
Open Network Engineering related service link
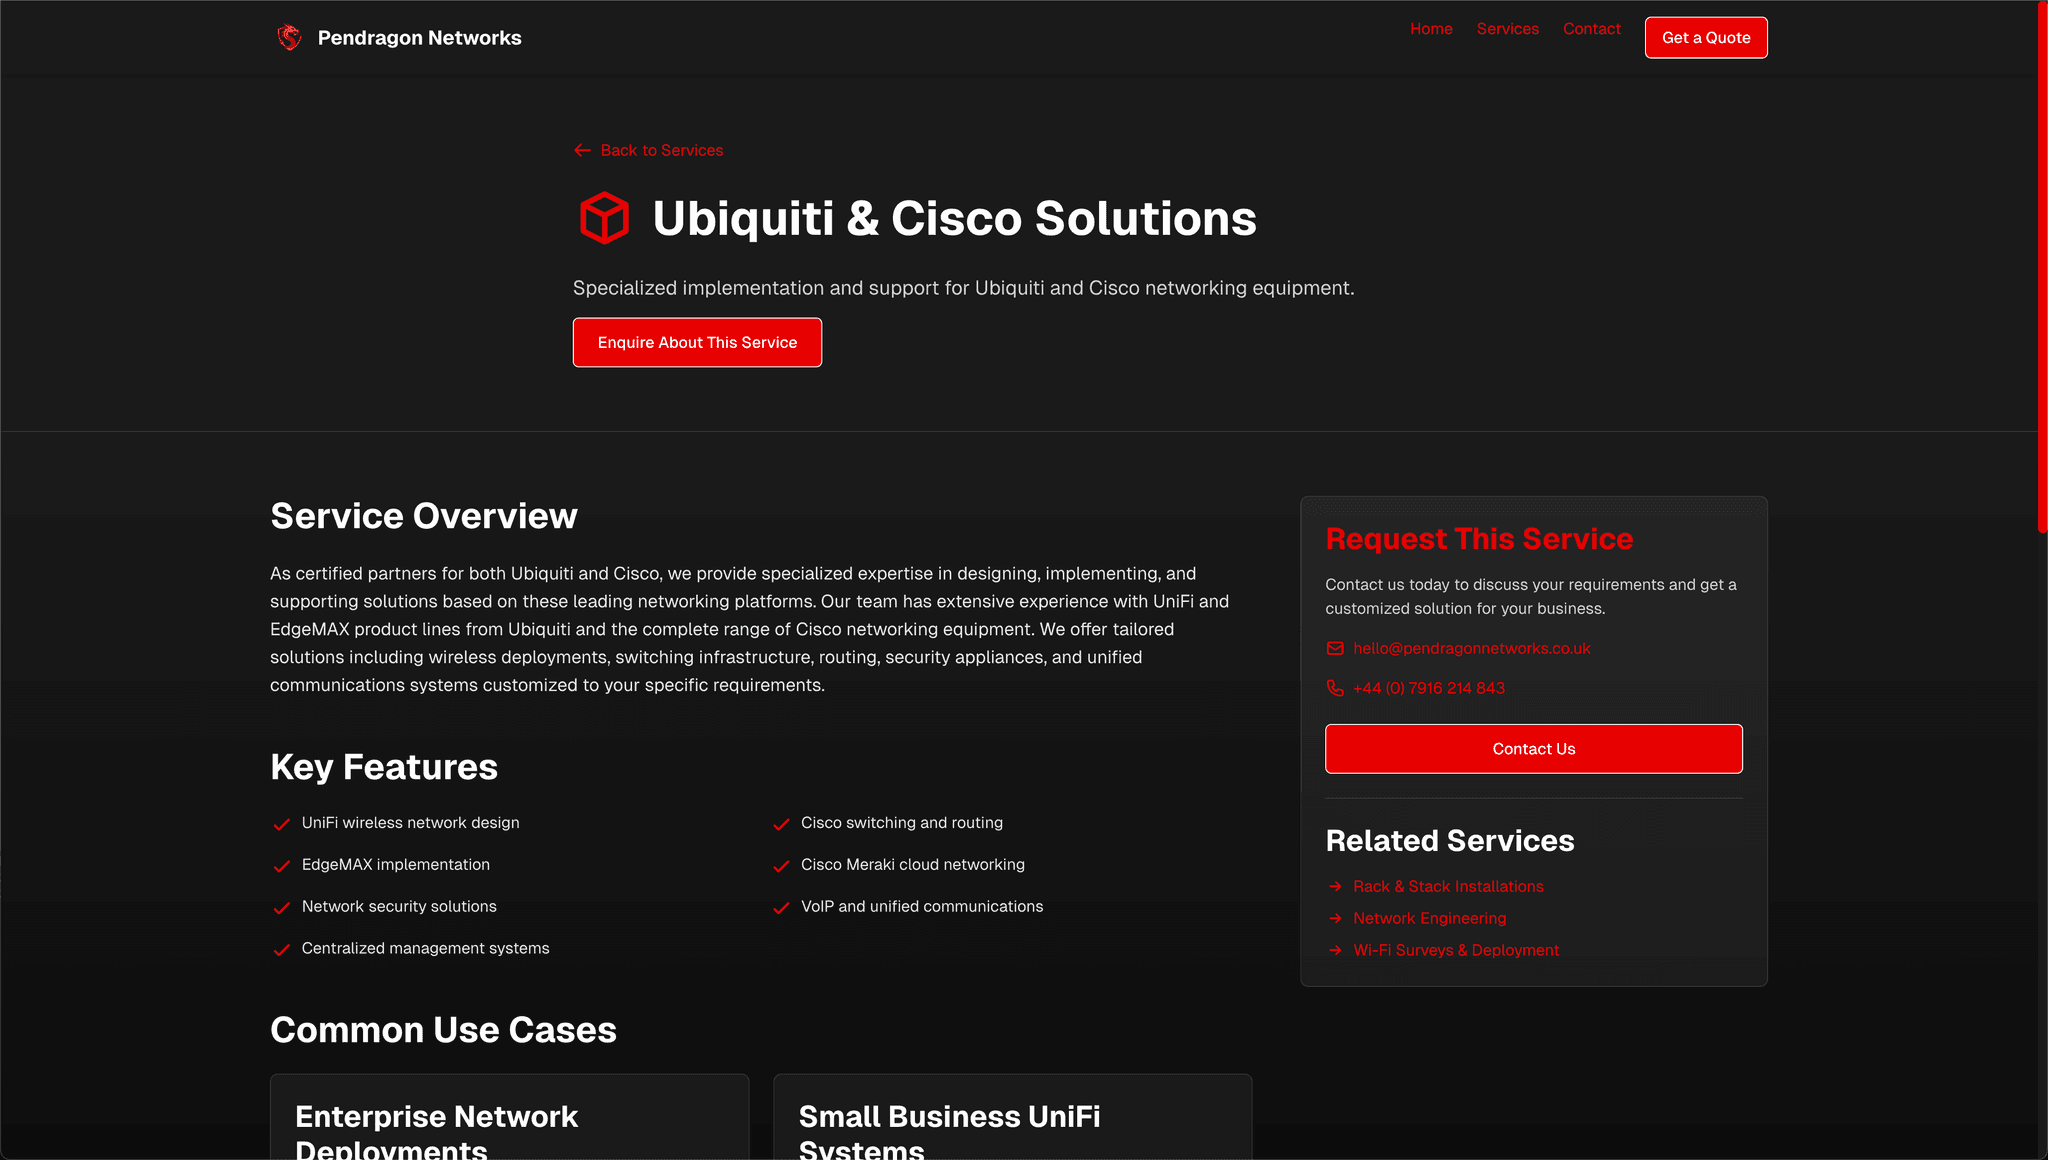[1429, 919]
